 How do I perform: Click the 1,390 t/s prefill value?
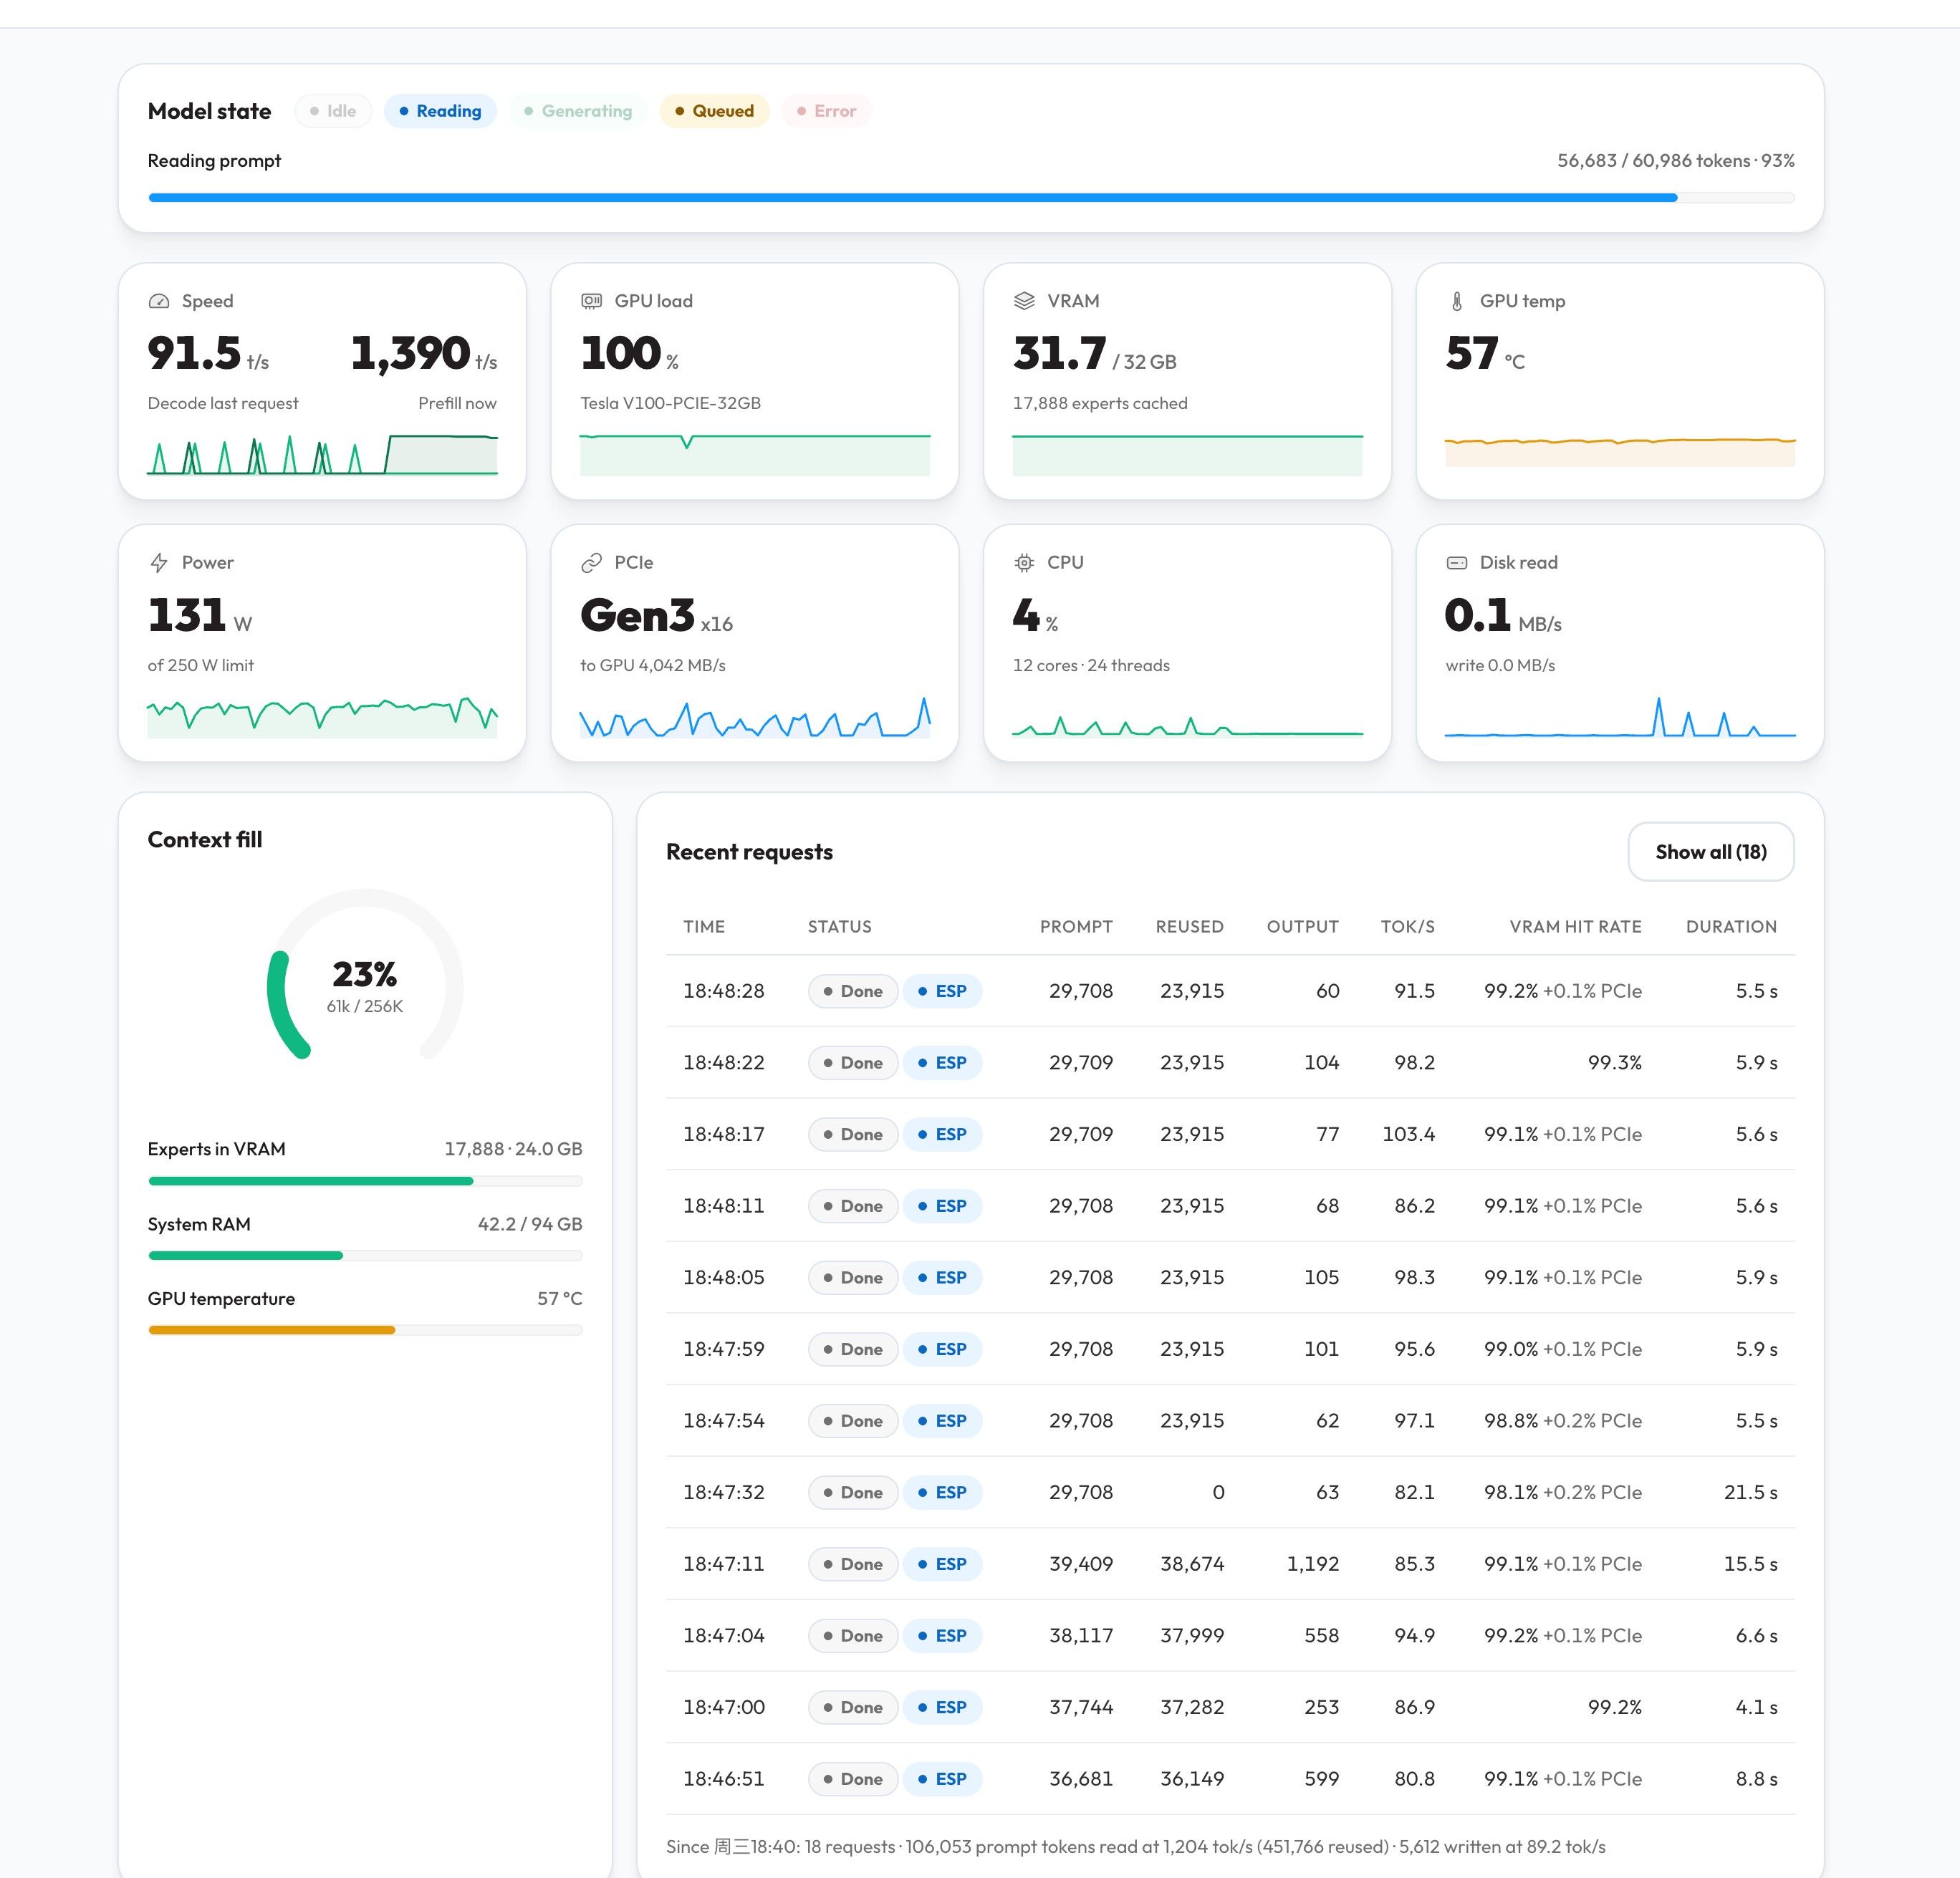424,354
